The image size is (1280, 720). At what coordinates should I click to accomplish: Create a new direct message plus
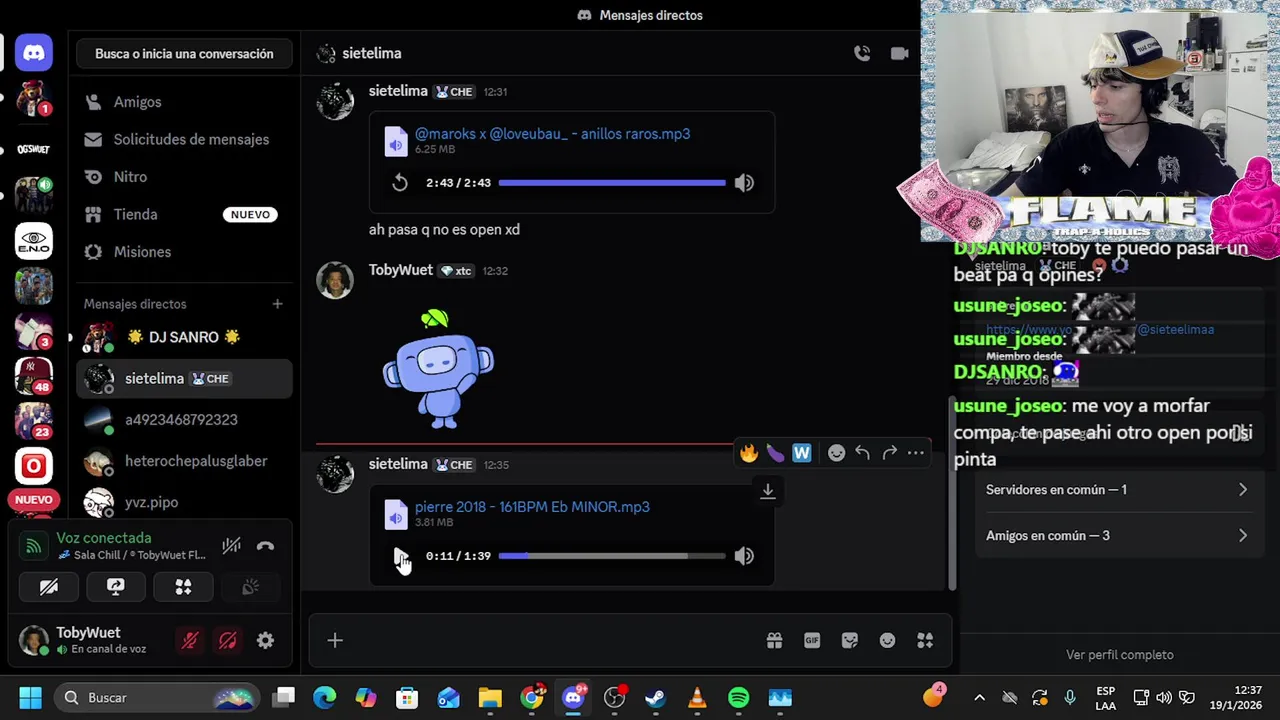pos(277,304)
